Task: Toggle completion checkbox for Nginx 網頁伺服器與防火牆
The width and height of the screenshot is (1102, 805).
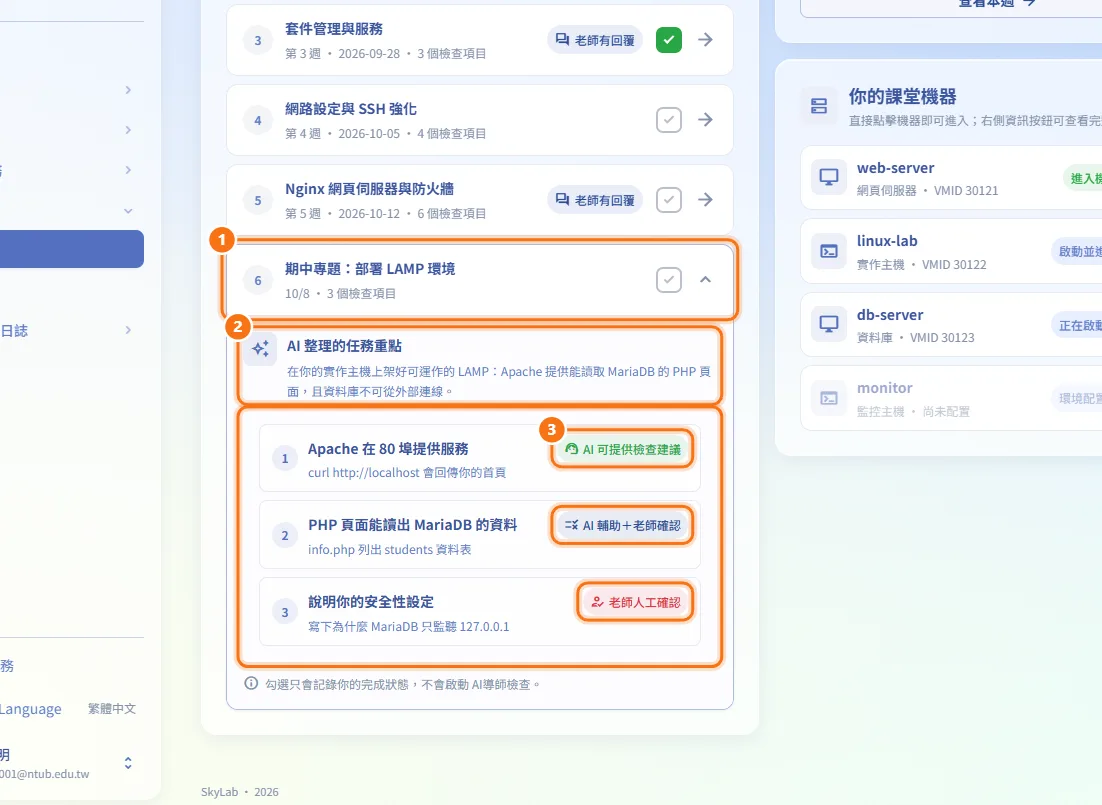Action: point(668,200)
